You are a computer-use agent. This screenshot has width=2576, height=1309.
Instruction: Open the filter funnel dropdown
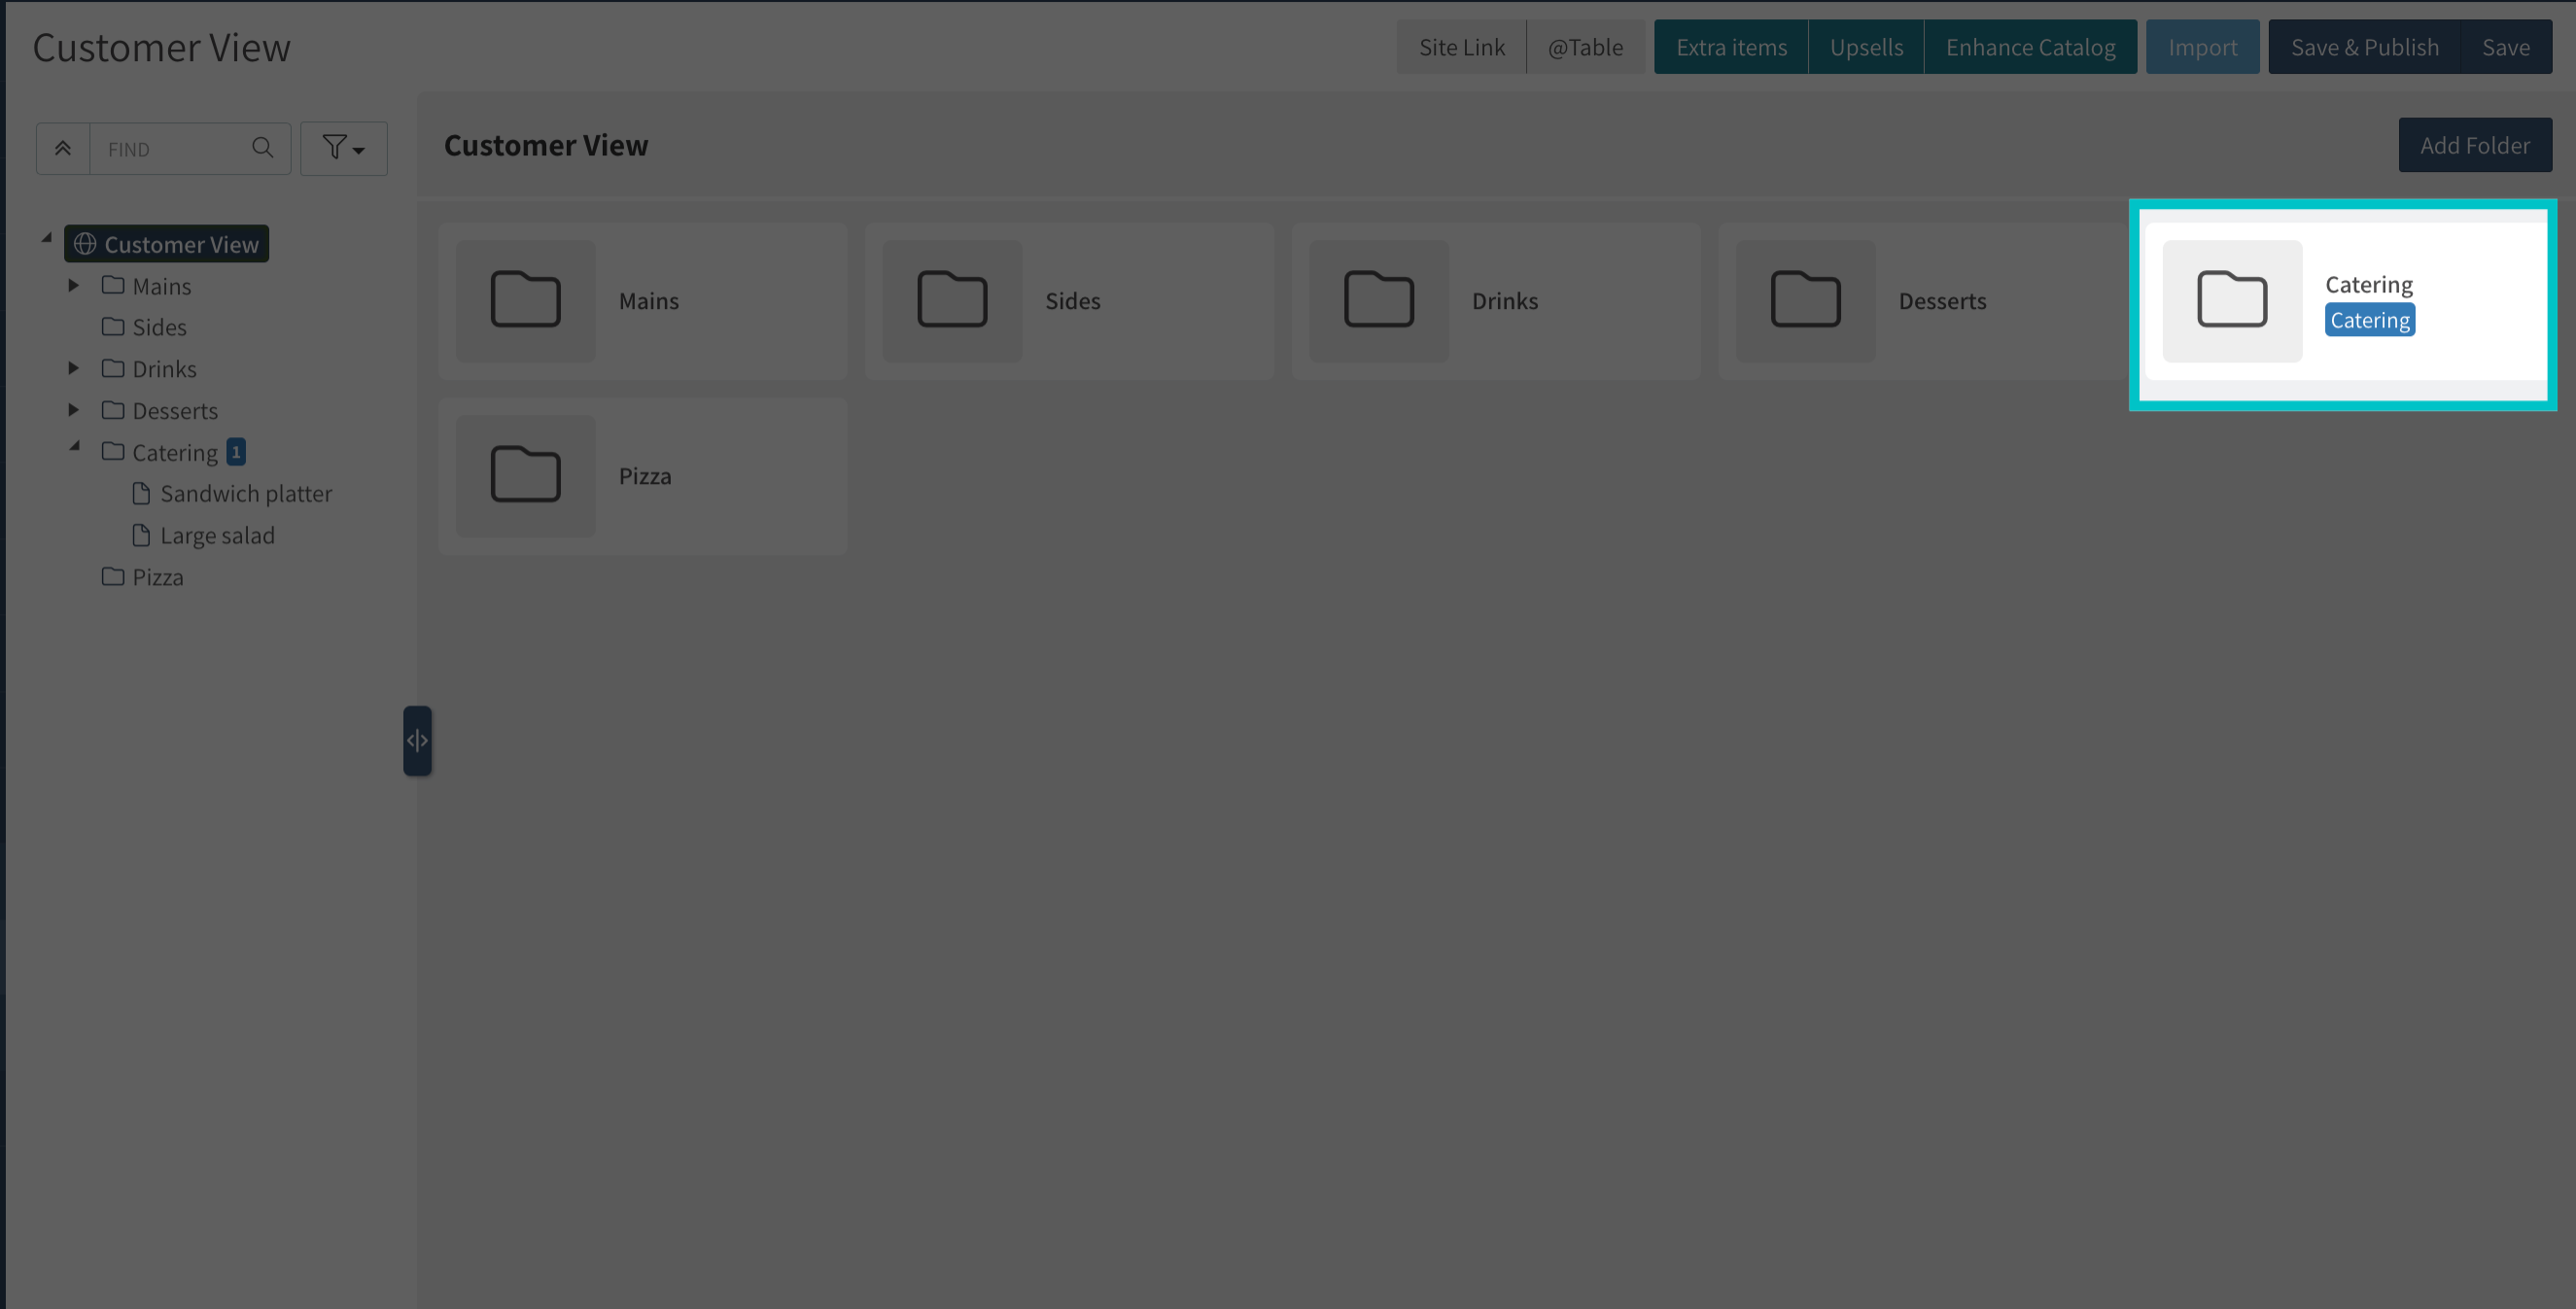pos(344,149)
